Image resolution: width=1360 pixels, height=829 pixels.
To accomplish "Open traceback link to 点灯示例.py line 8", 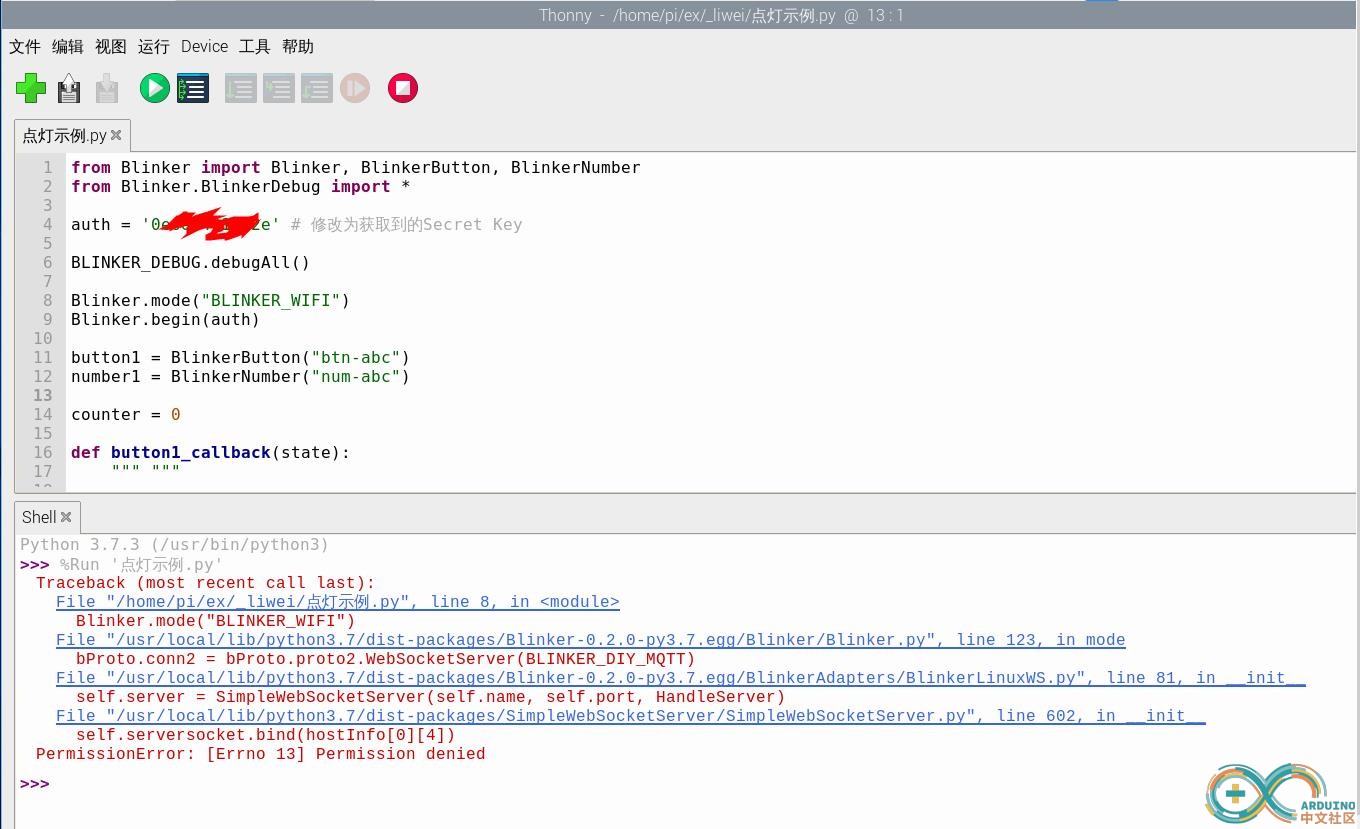I will coord(338,602).
